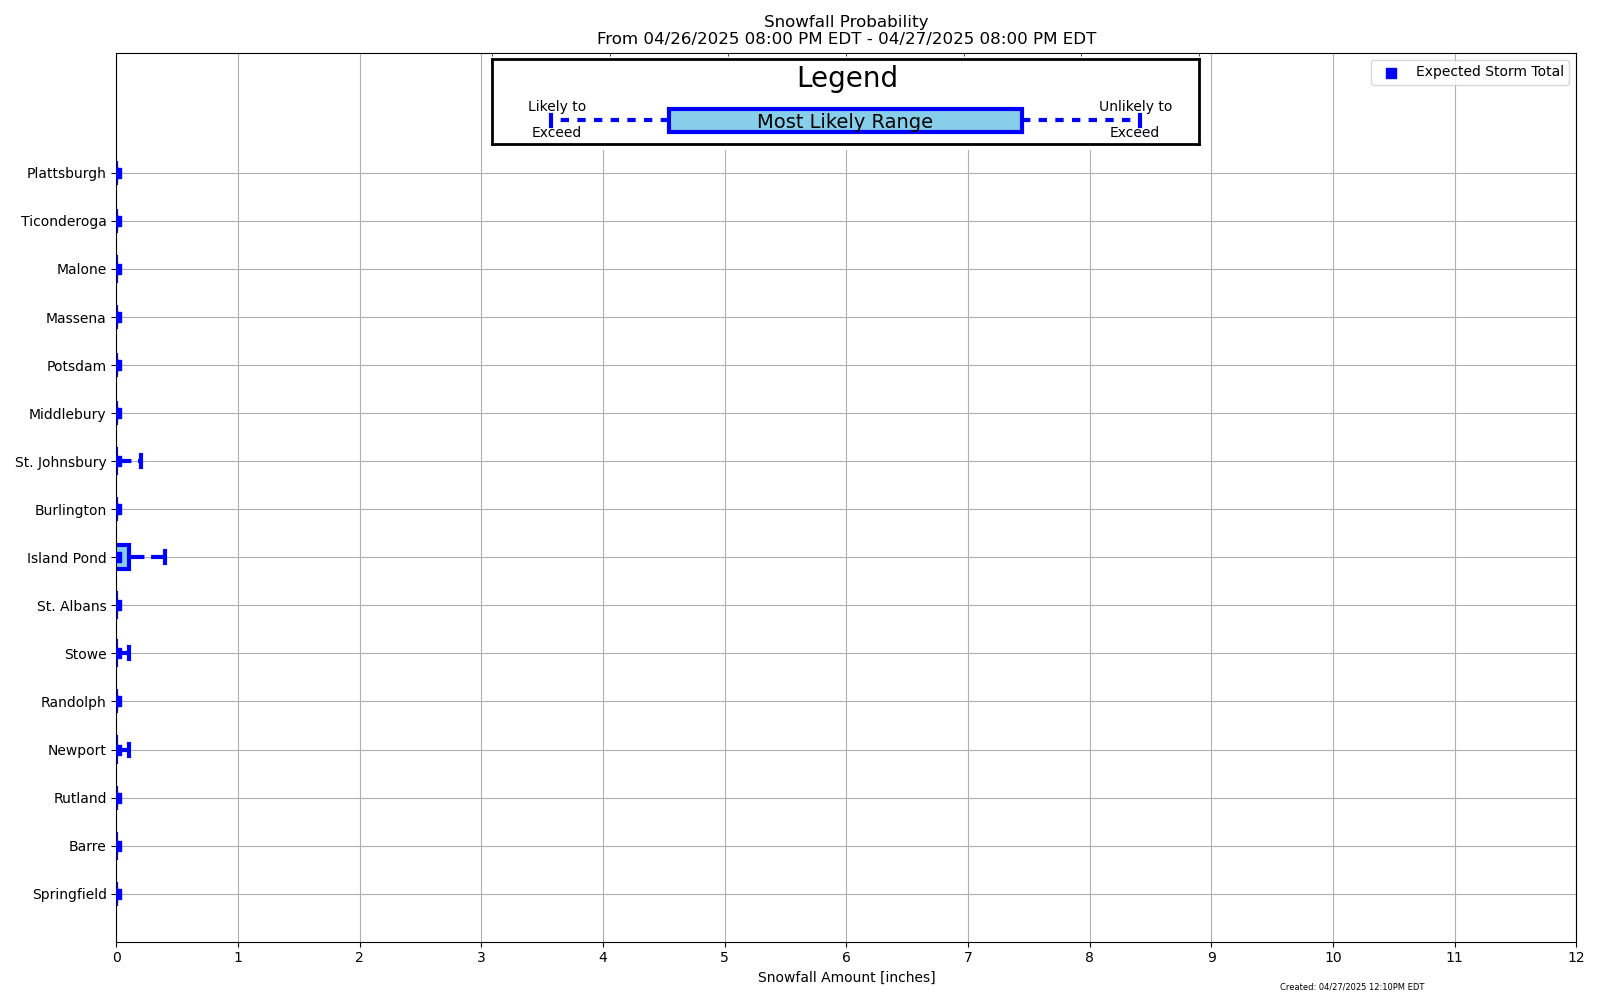The height and width of the screenshot is (1000, 1600).
Task: Click the St. Johnsbury location label
Action: [61, 462]
